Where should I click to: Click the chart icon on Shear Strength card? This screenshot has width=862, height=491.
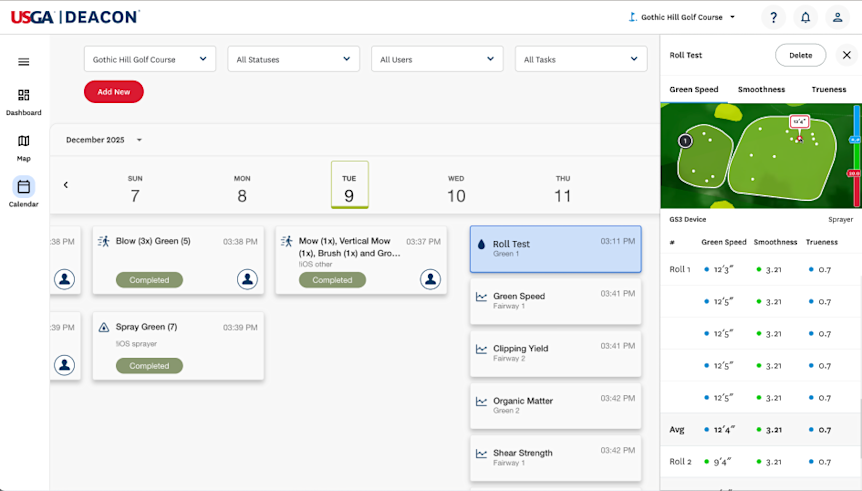pyautogui.click(x=482, y=454)
